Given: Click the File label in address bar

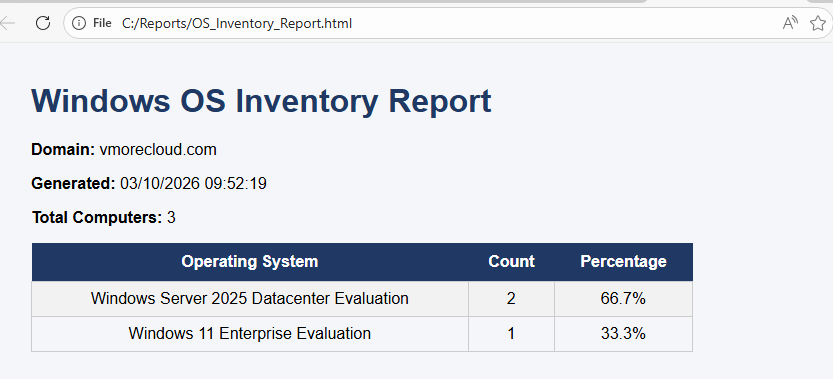Looking at the screenshot, I should coord(102,23).
